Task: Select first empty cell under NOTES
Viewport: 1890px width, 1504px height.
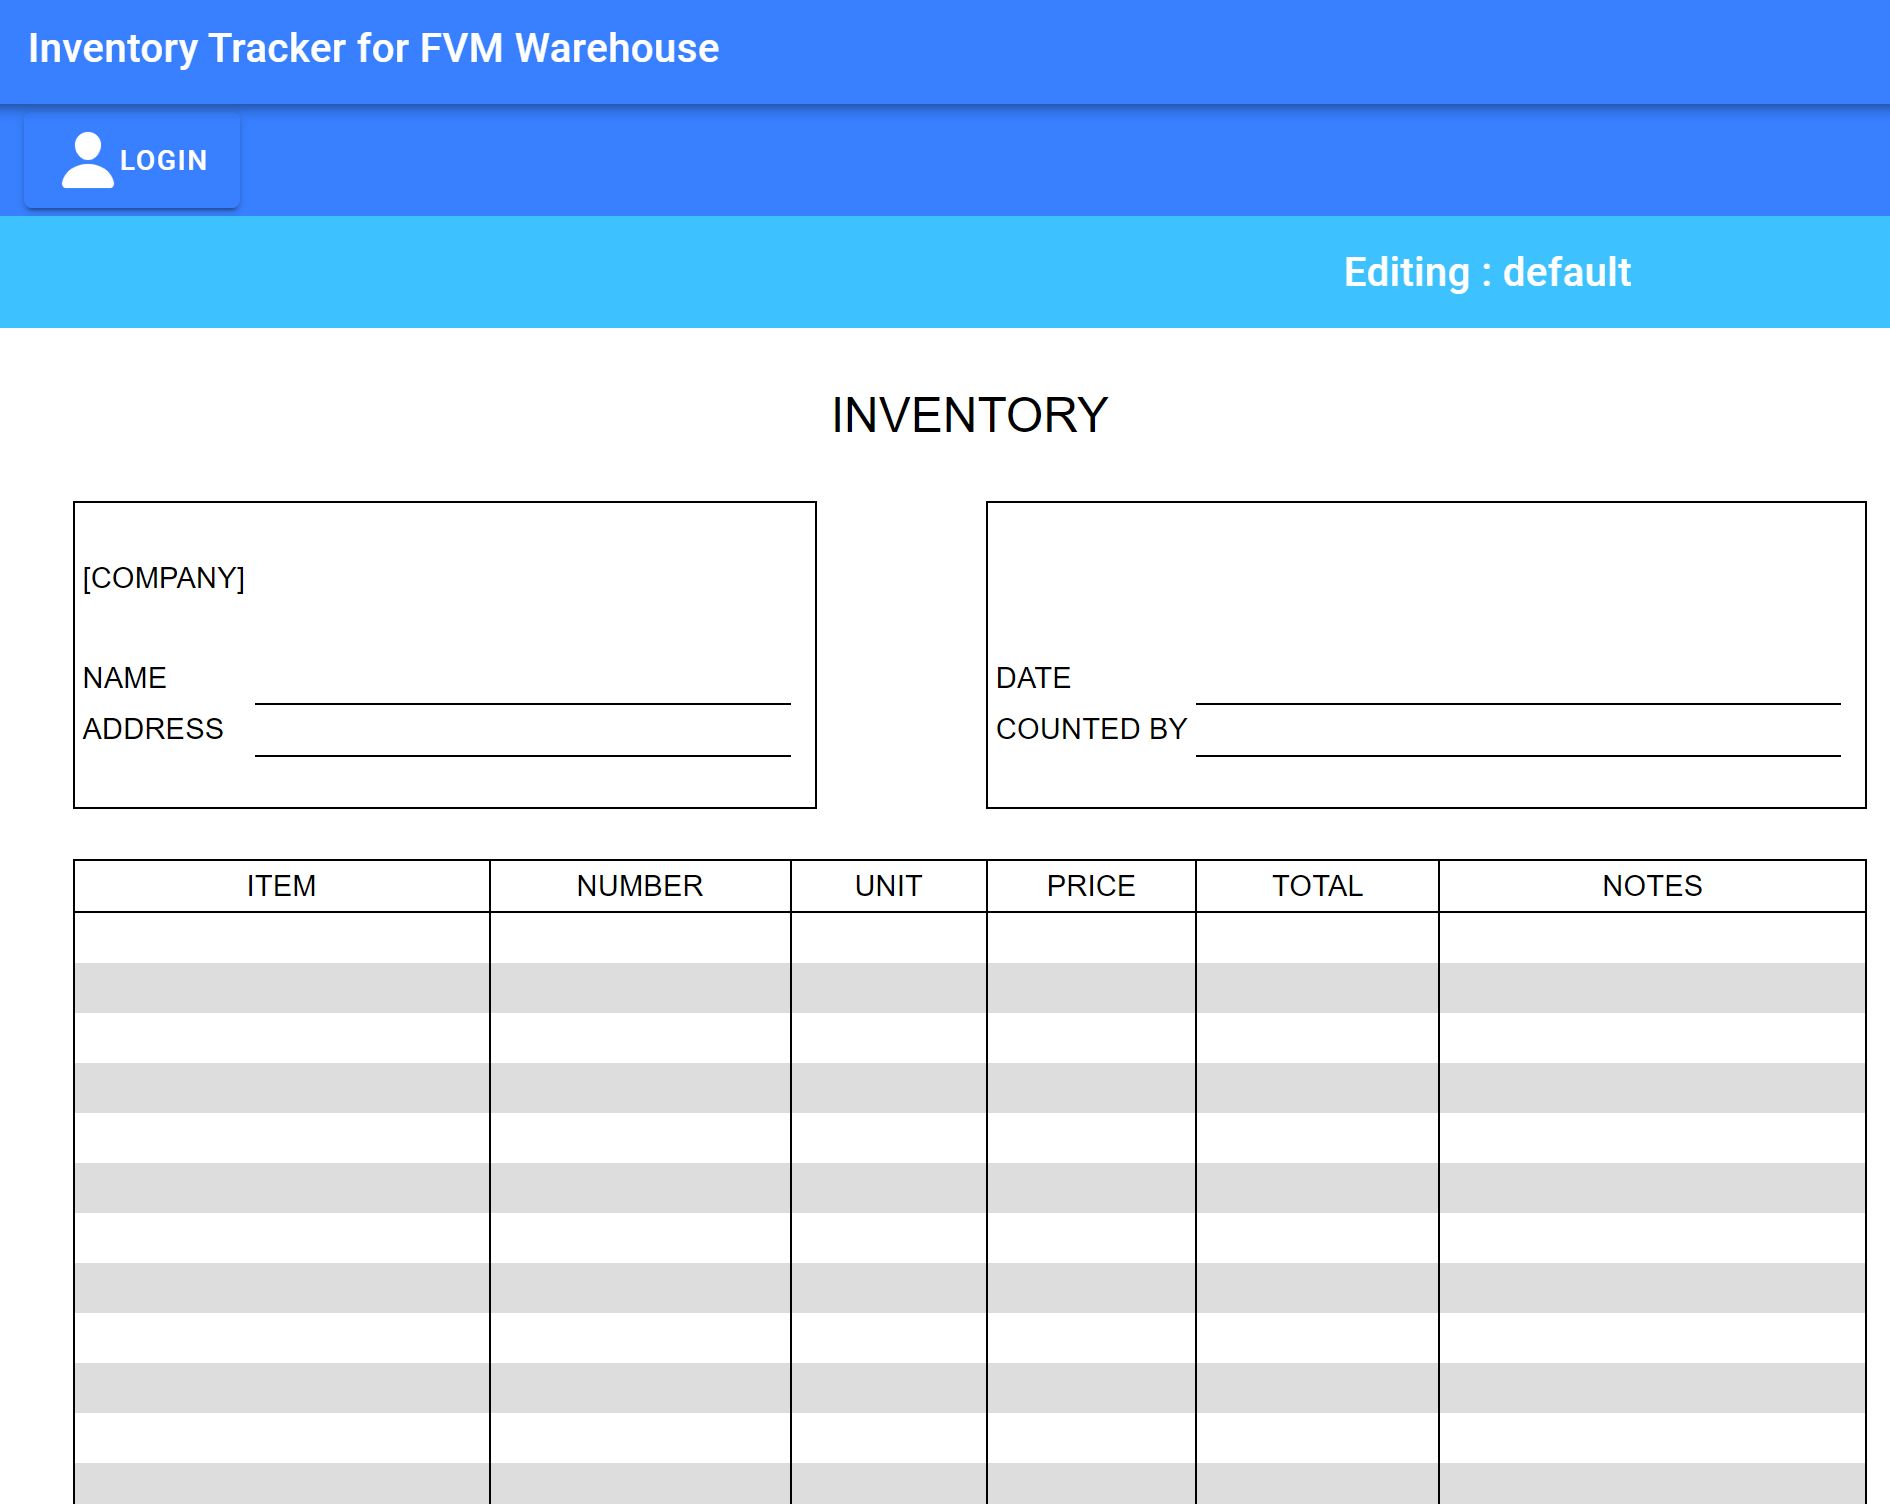Action: pyautogui.click(x=1652, y=938)
